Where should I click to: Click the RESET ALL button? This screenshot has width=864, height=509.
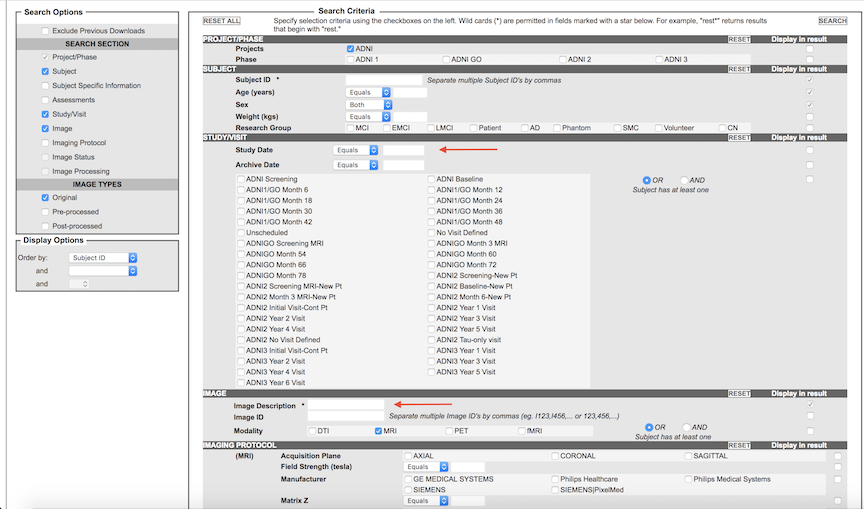click(221, 20)
